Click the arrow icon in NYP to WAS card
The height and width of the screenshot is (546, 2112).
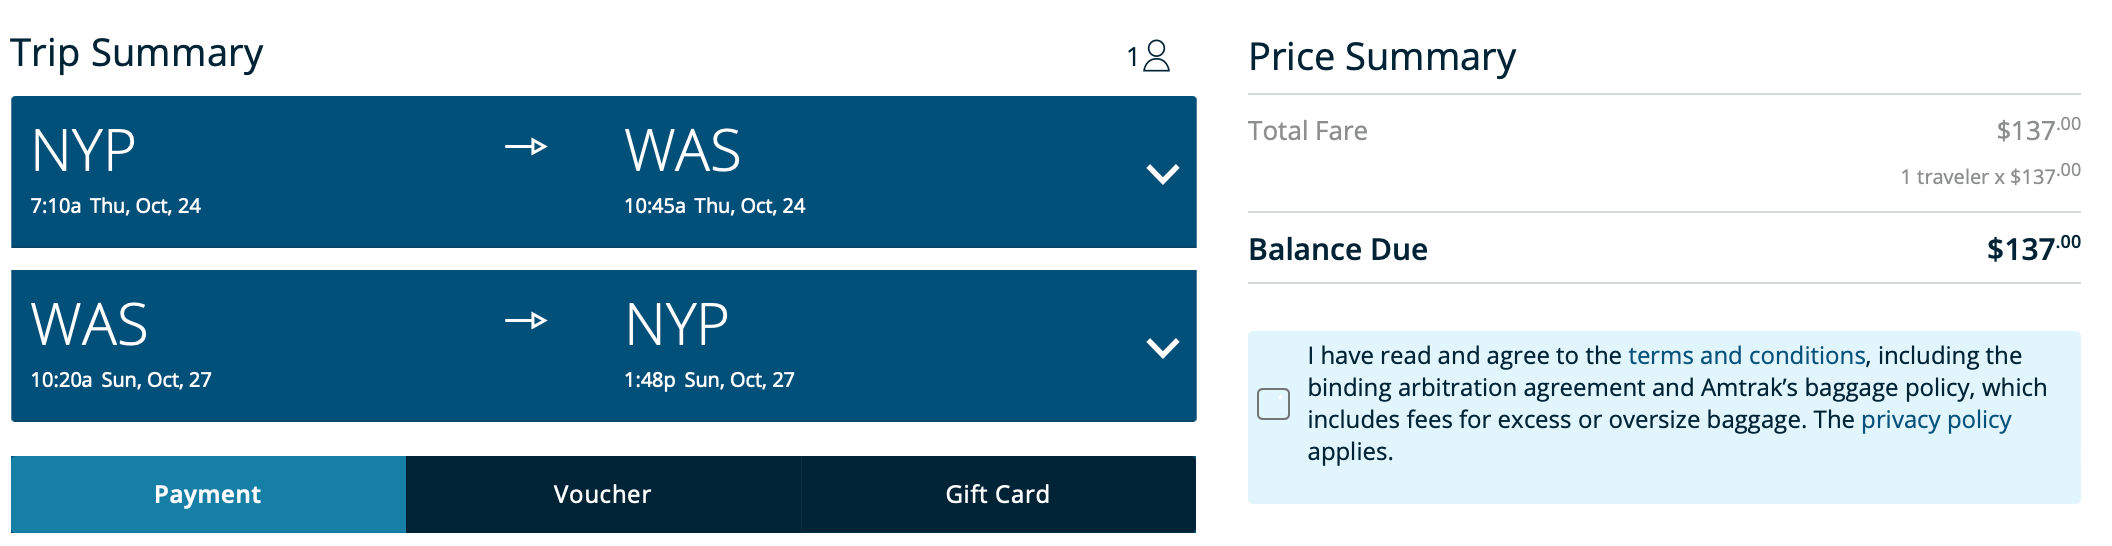point(526,147)
